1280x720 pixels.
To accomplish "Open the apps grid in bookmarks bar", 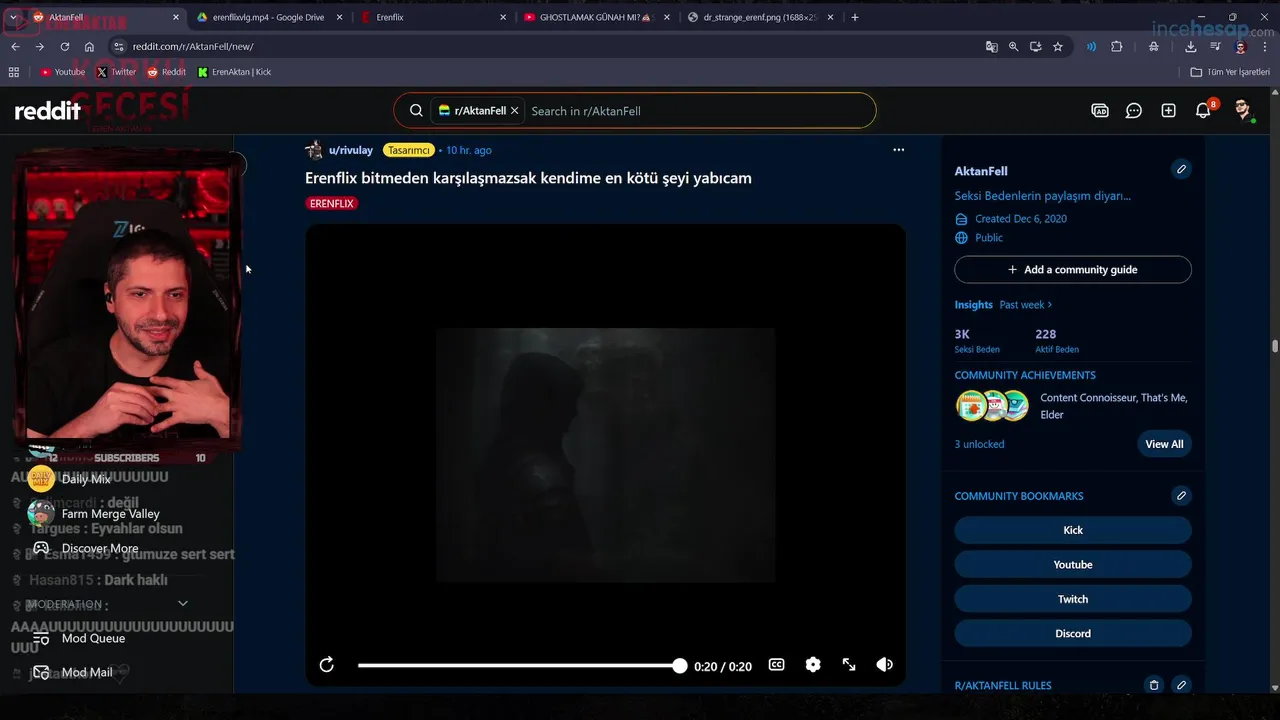I will click(14, 72).
